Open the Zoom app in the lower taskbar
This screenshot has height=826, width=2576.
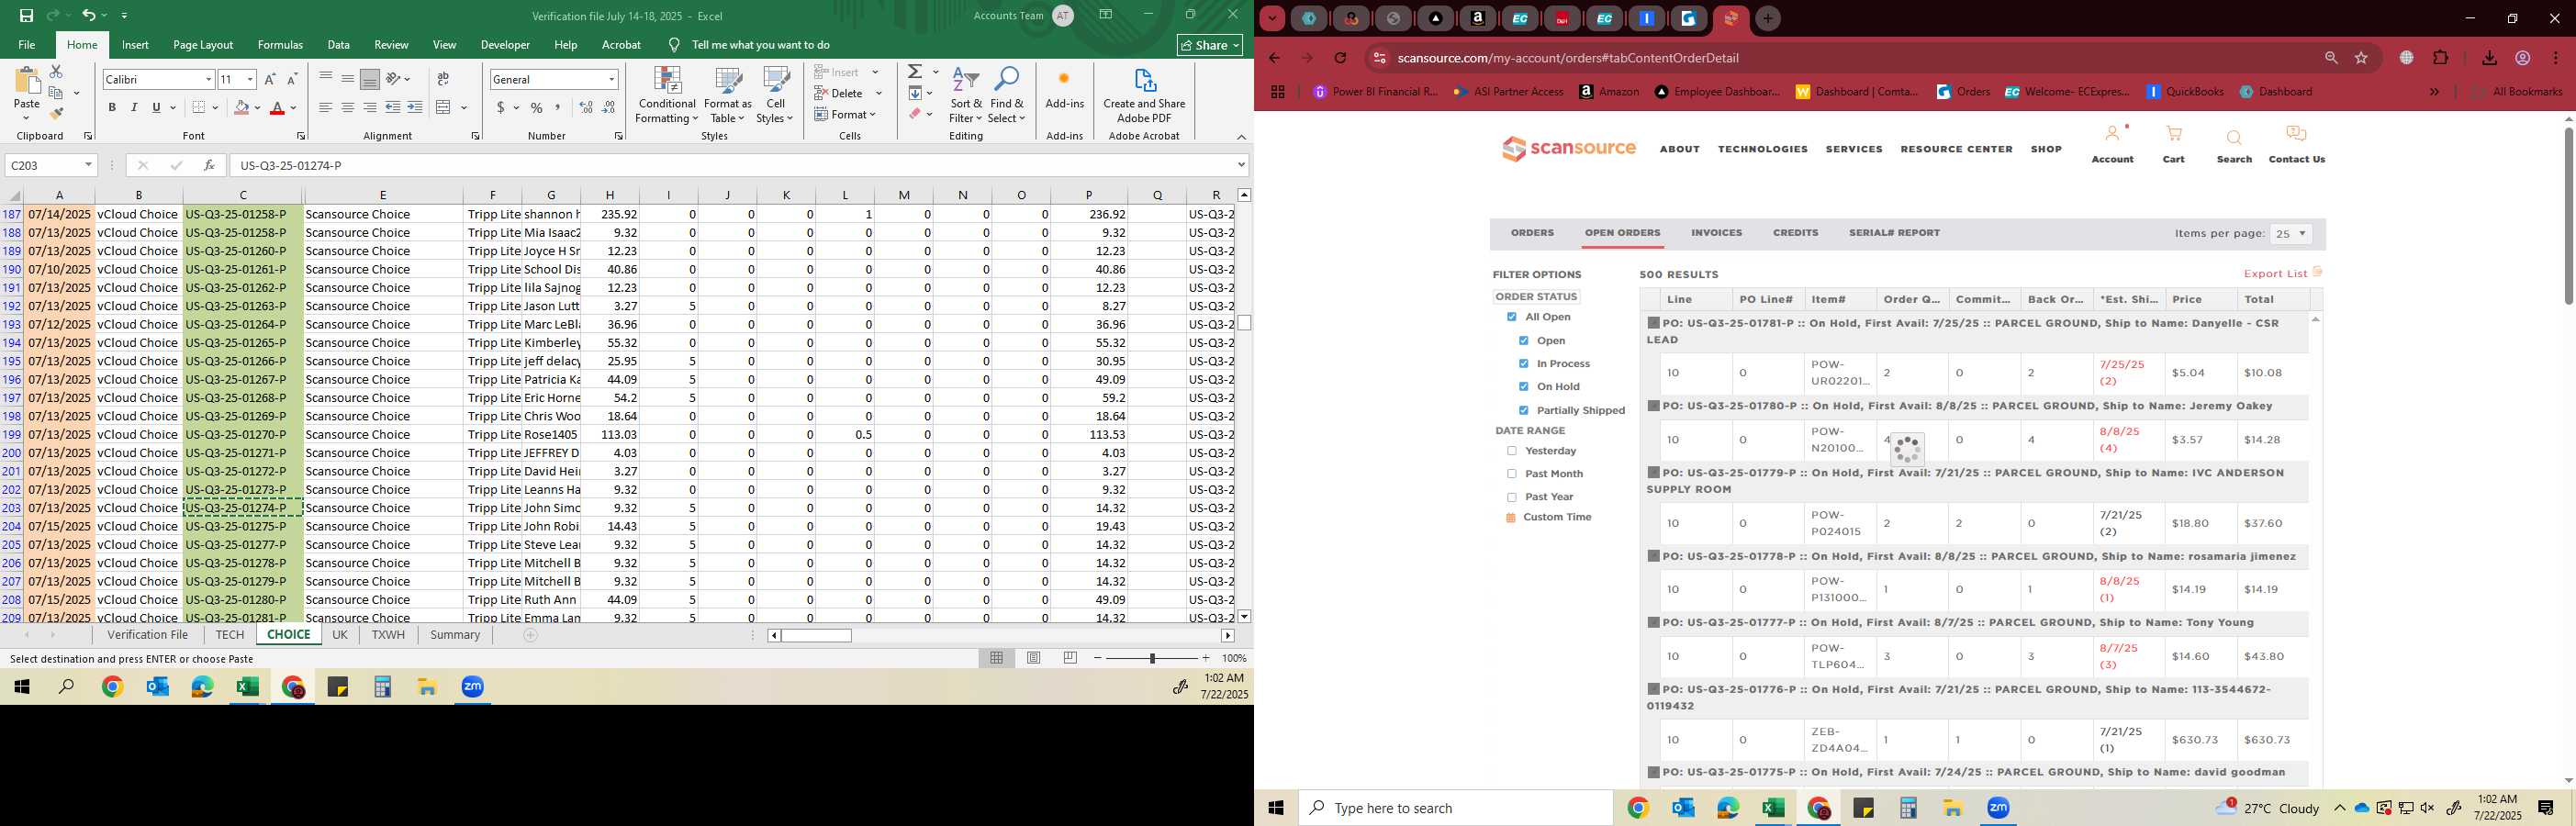click(x=1998, y=808)
